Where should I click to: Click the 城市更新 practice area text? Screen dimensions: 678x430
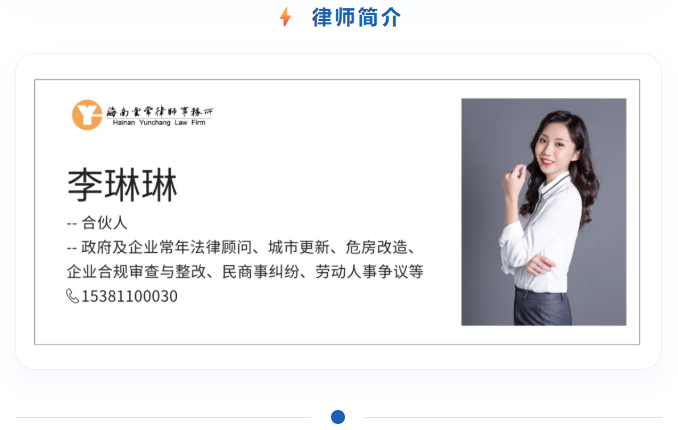(299, 247)
